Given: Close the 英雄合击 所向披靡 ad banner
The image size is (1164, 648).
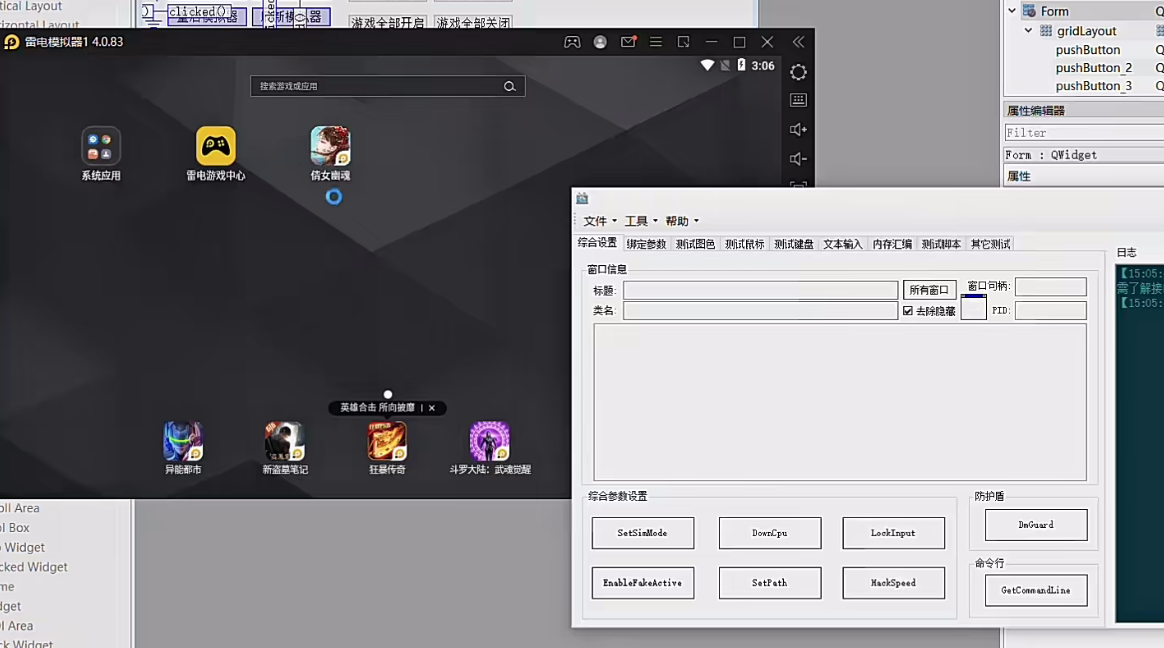Looking at the screenshot, I should [432, 408].
